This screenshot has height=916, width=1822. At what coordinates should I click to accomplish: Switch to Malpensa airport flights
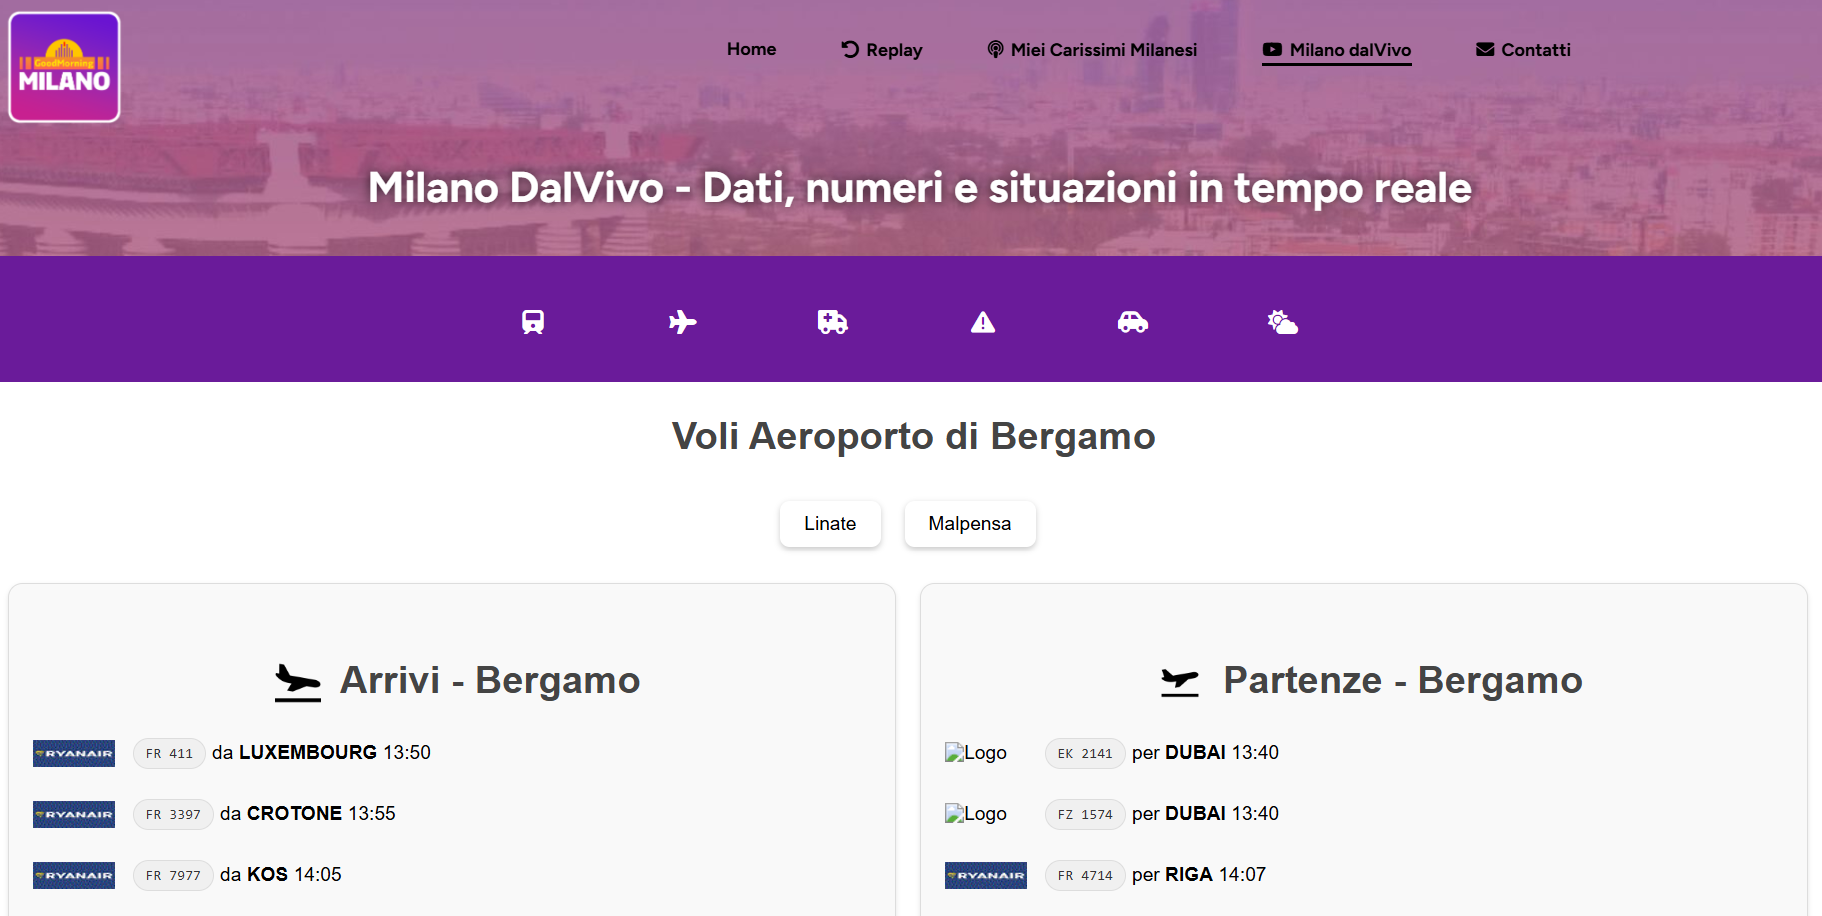point(970,524)
